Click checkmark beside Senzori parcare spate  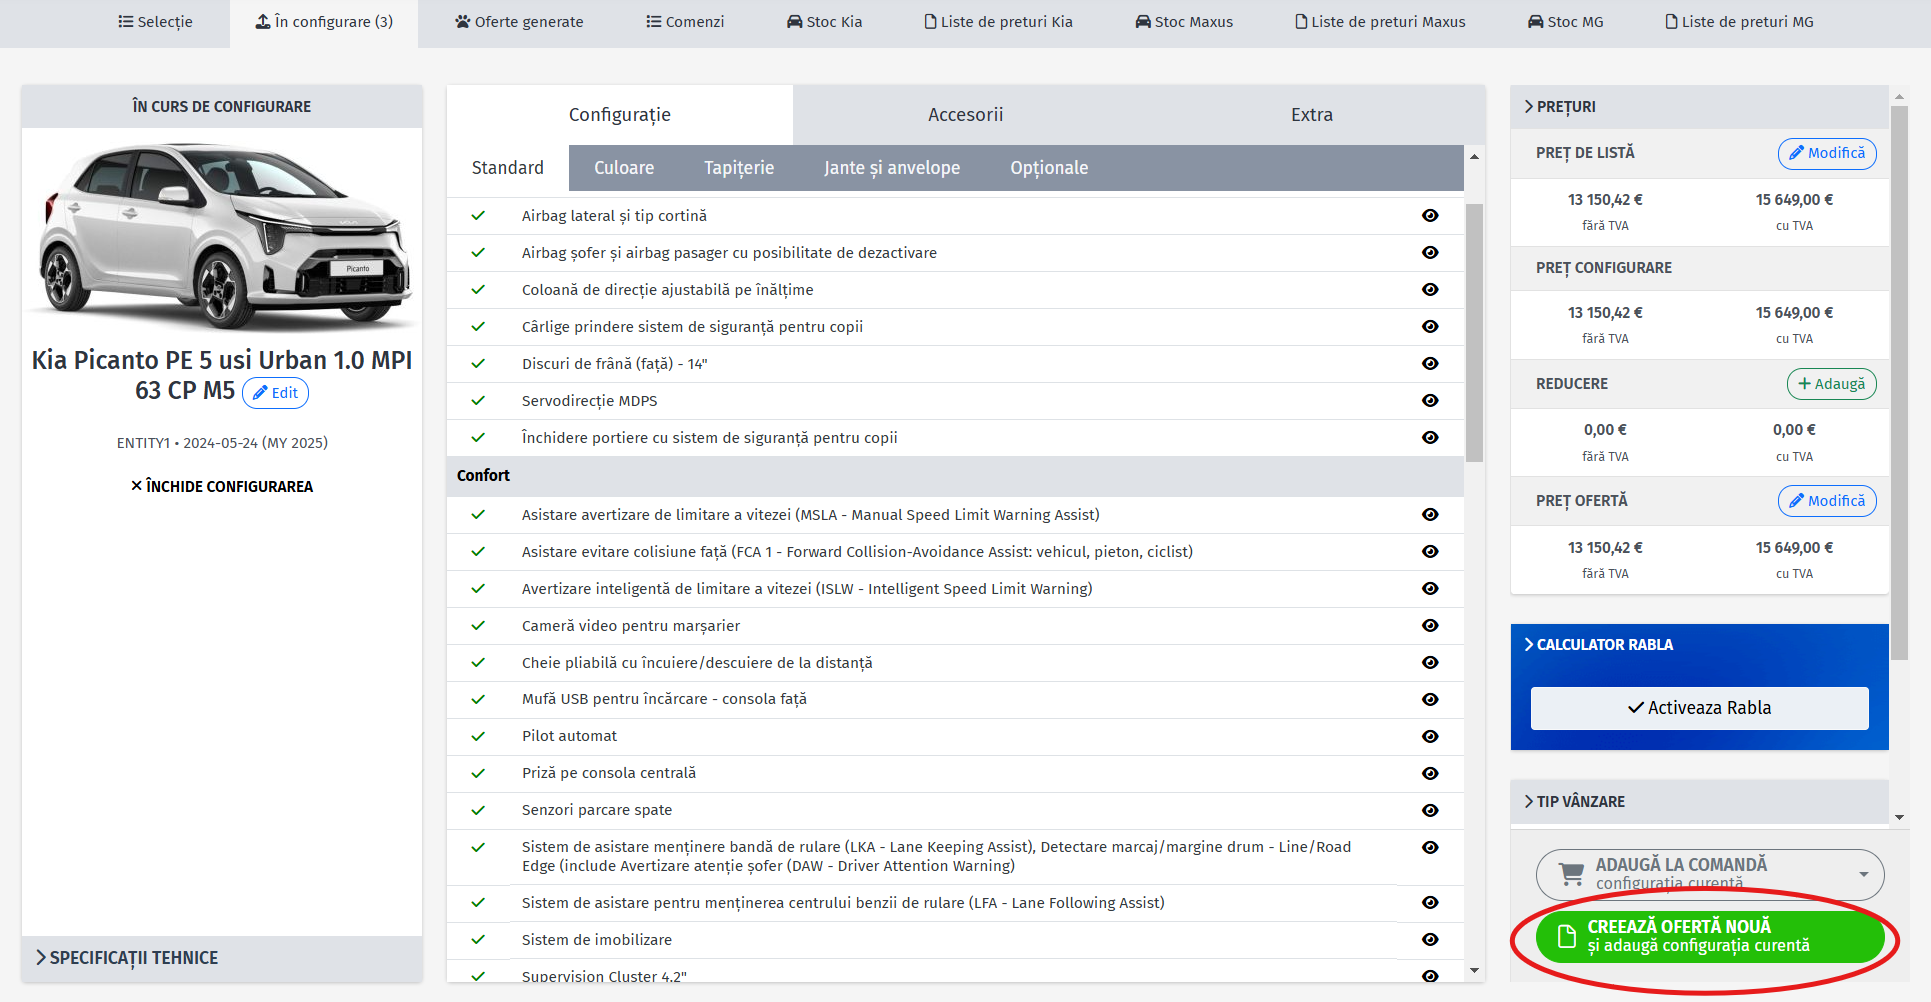click(478, 811)
